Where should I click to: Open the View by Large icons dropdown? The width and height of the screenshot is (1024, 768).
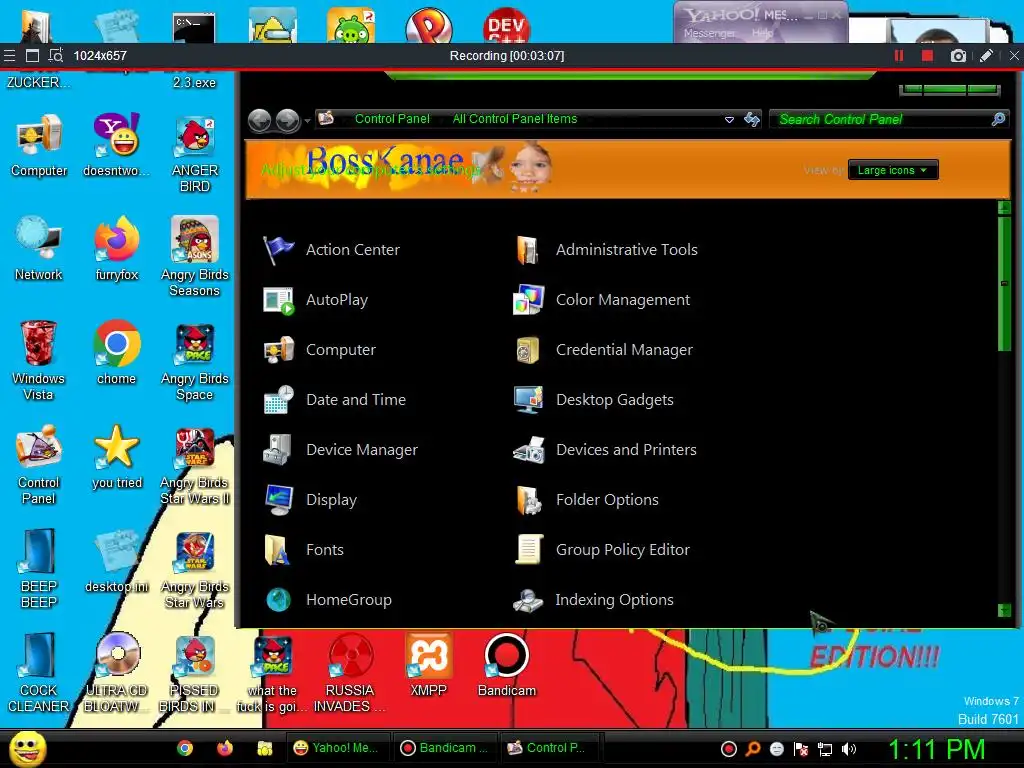893,170
